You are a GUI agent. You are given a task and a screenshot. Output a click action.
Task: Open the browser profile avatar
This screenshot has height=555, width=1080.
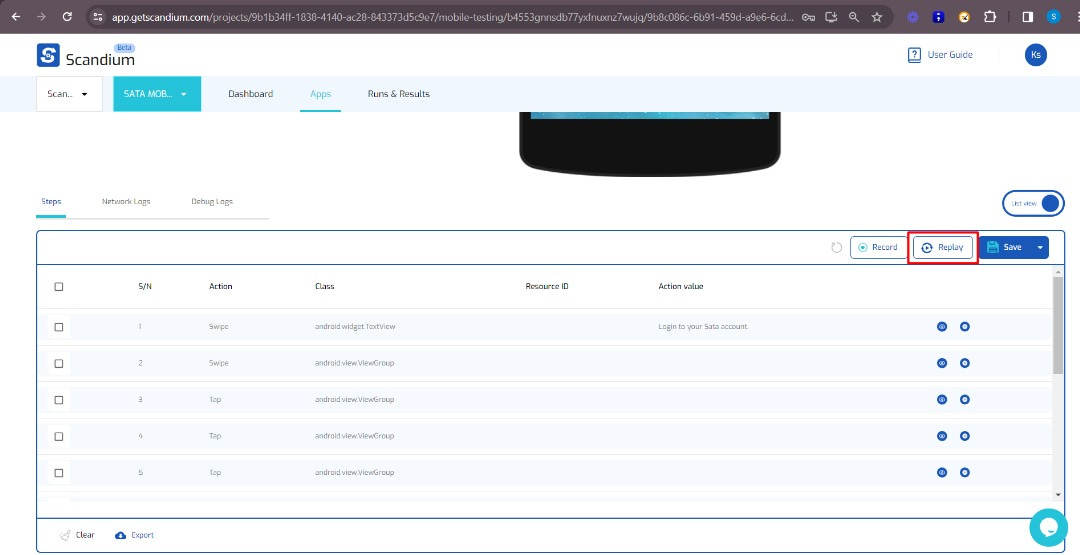coord(1053,17)
